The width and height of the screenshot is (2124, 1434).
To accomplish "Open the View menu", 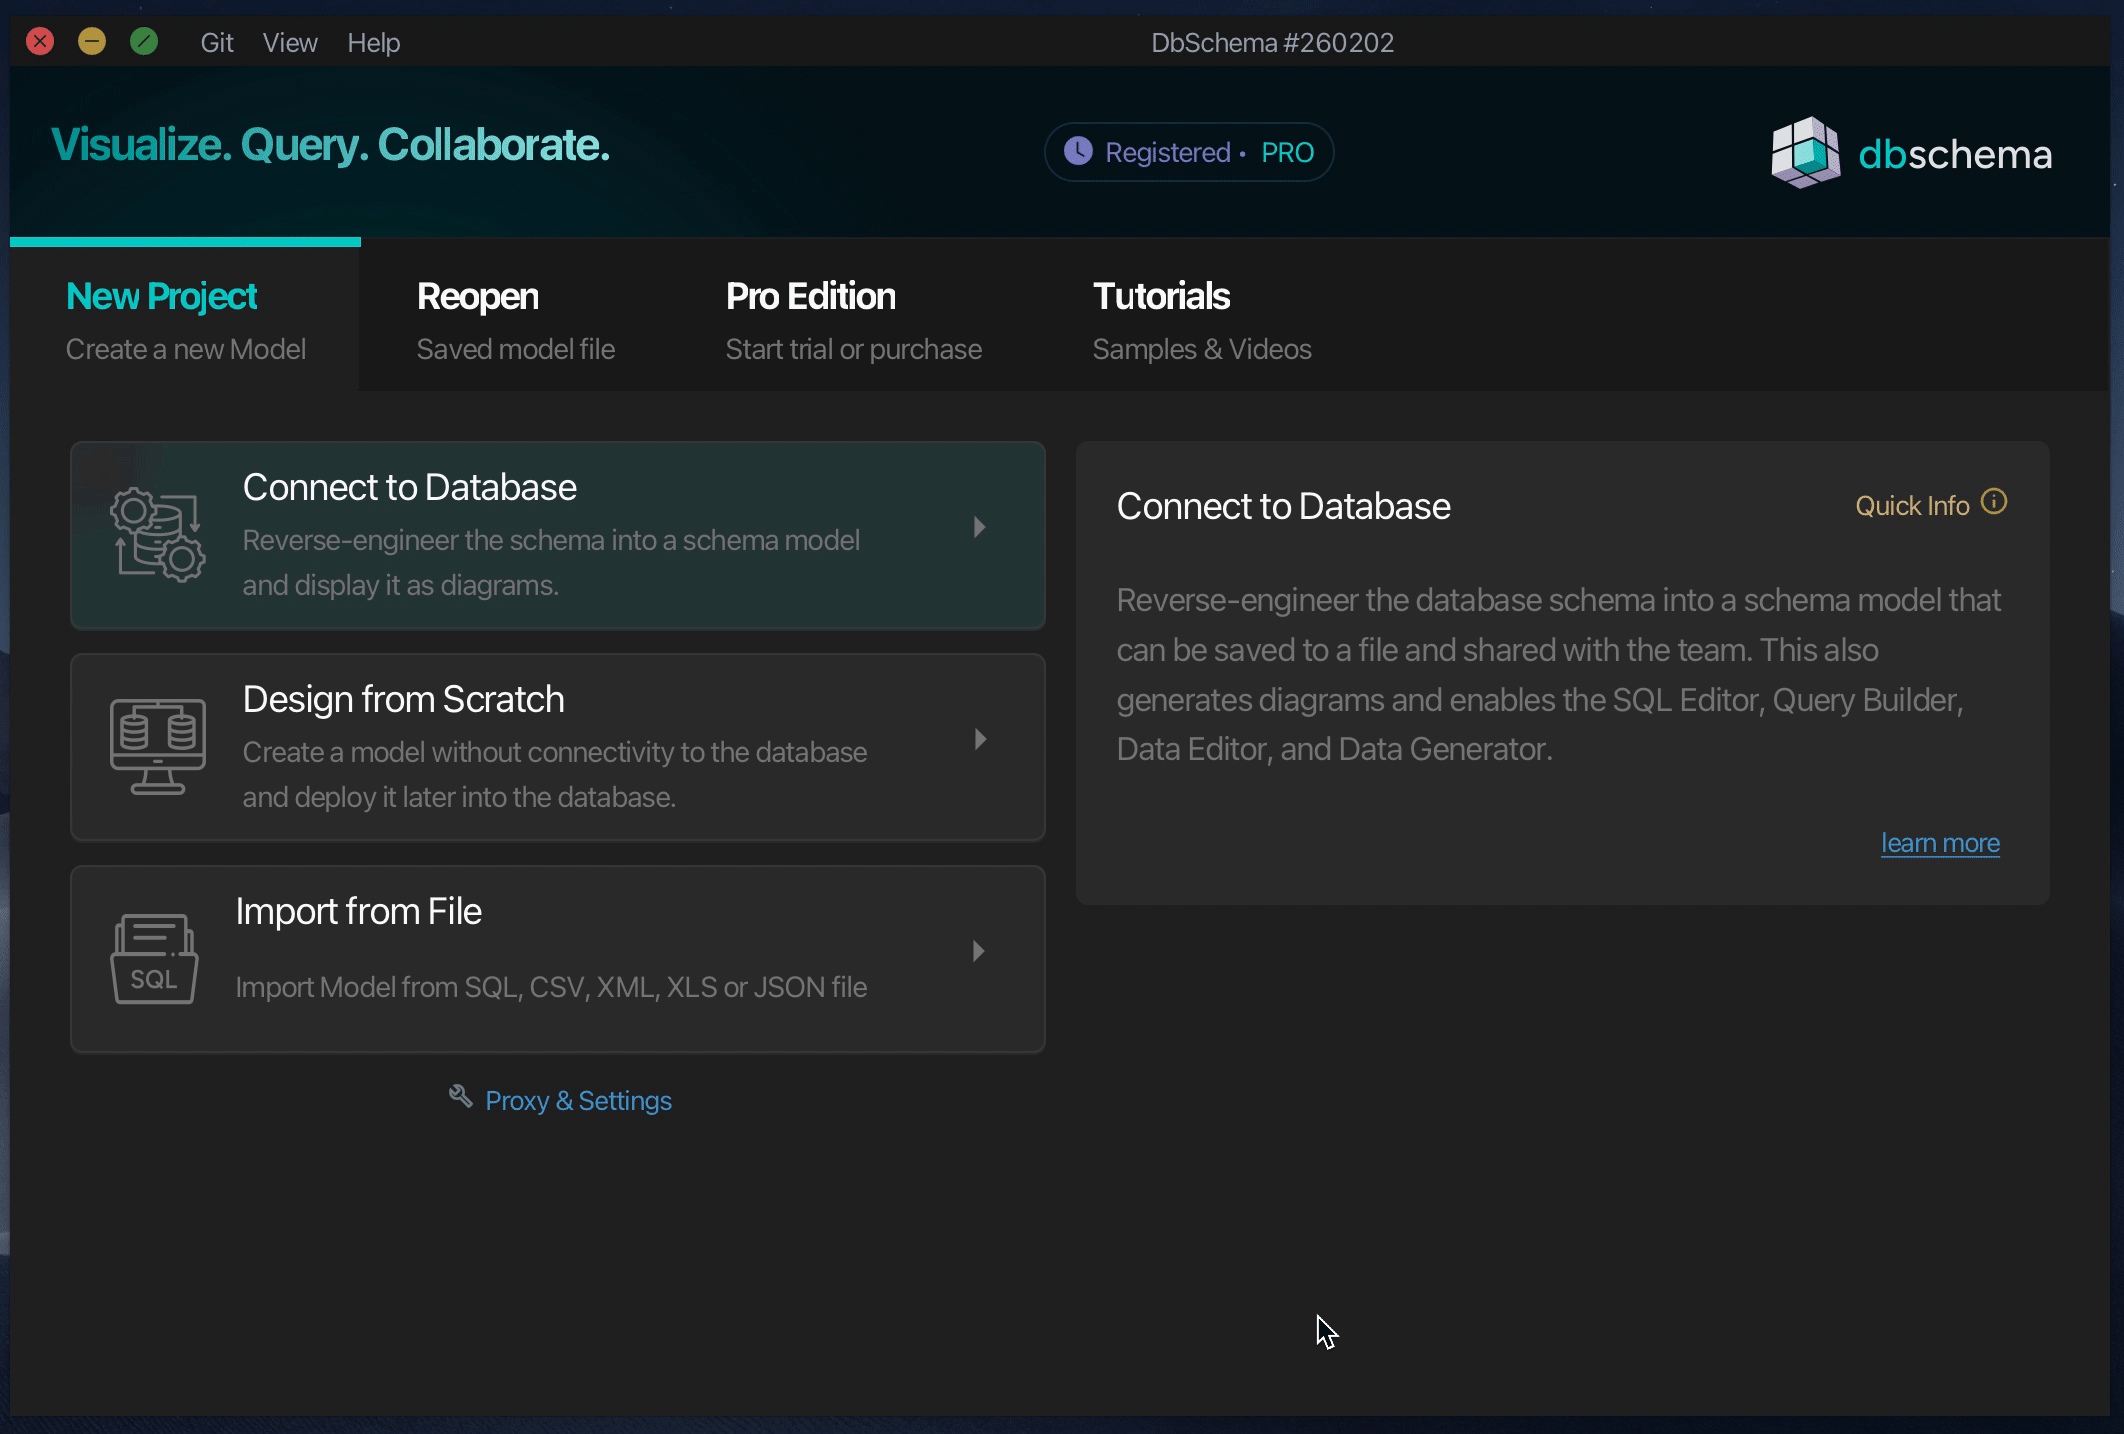I will [290, 43].
